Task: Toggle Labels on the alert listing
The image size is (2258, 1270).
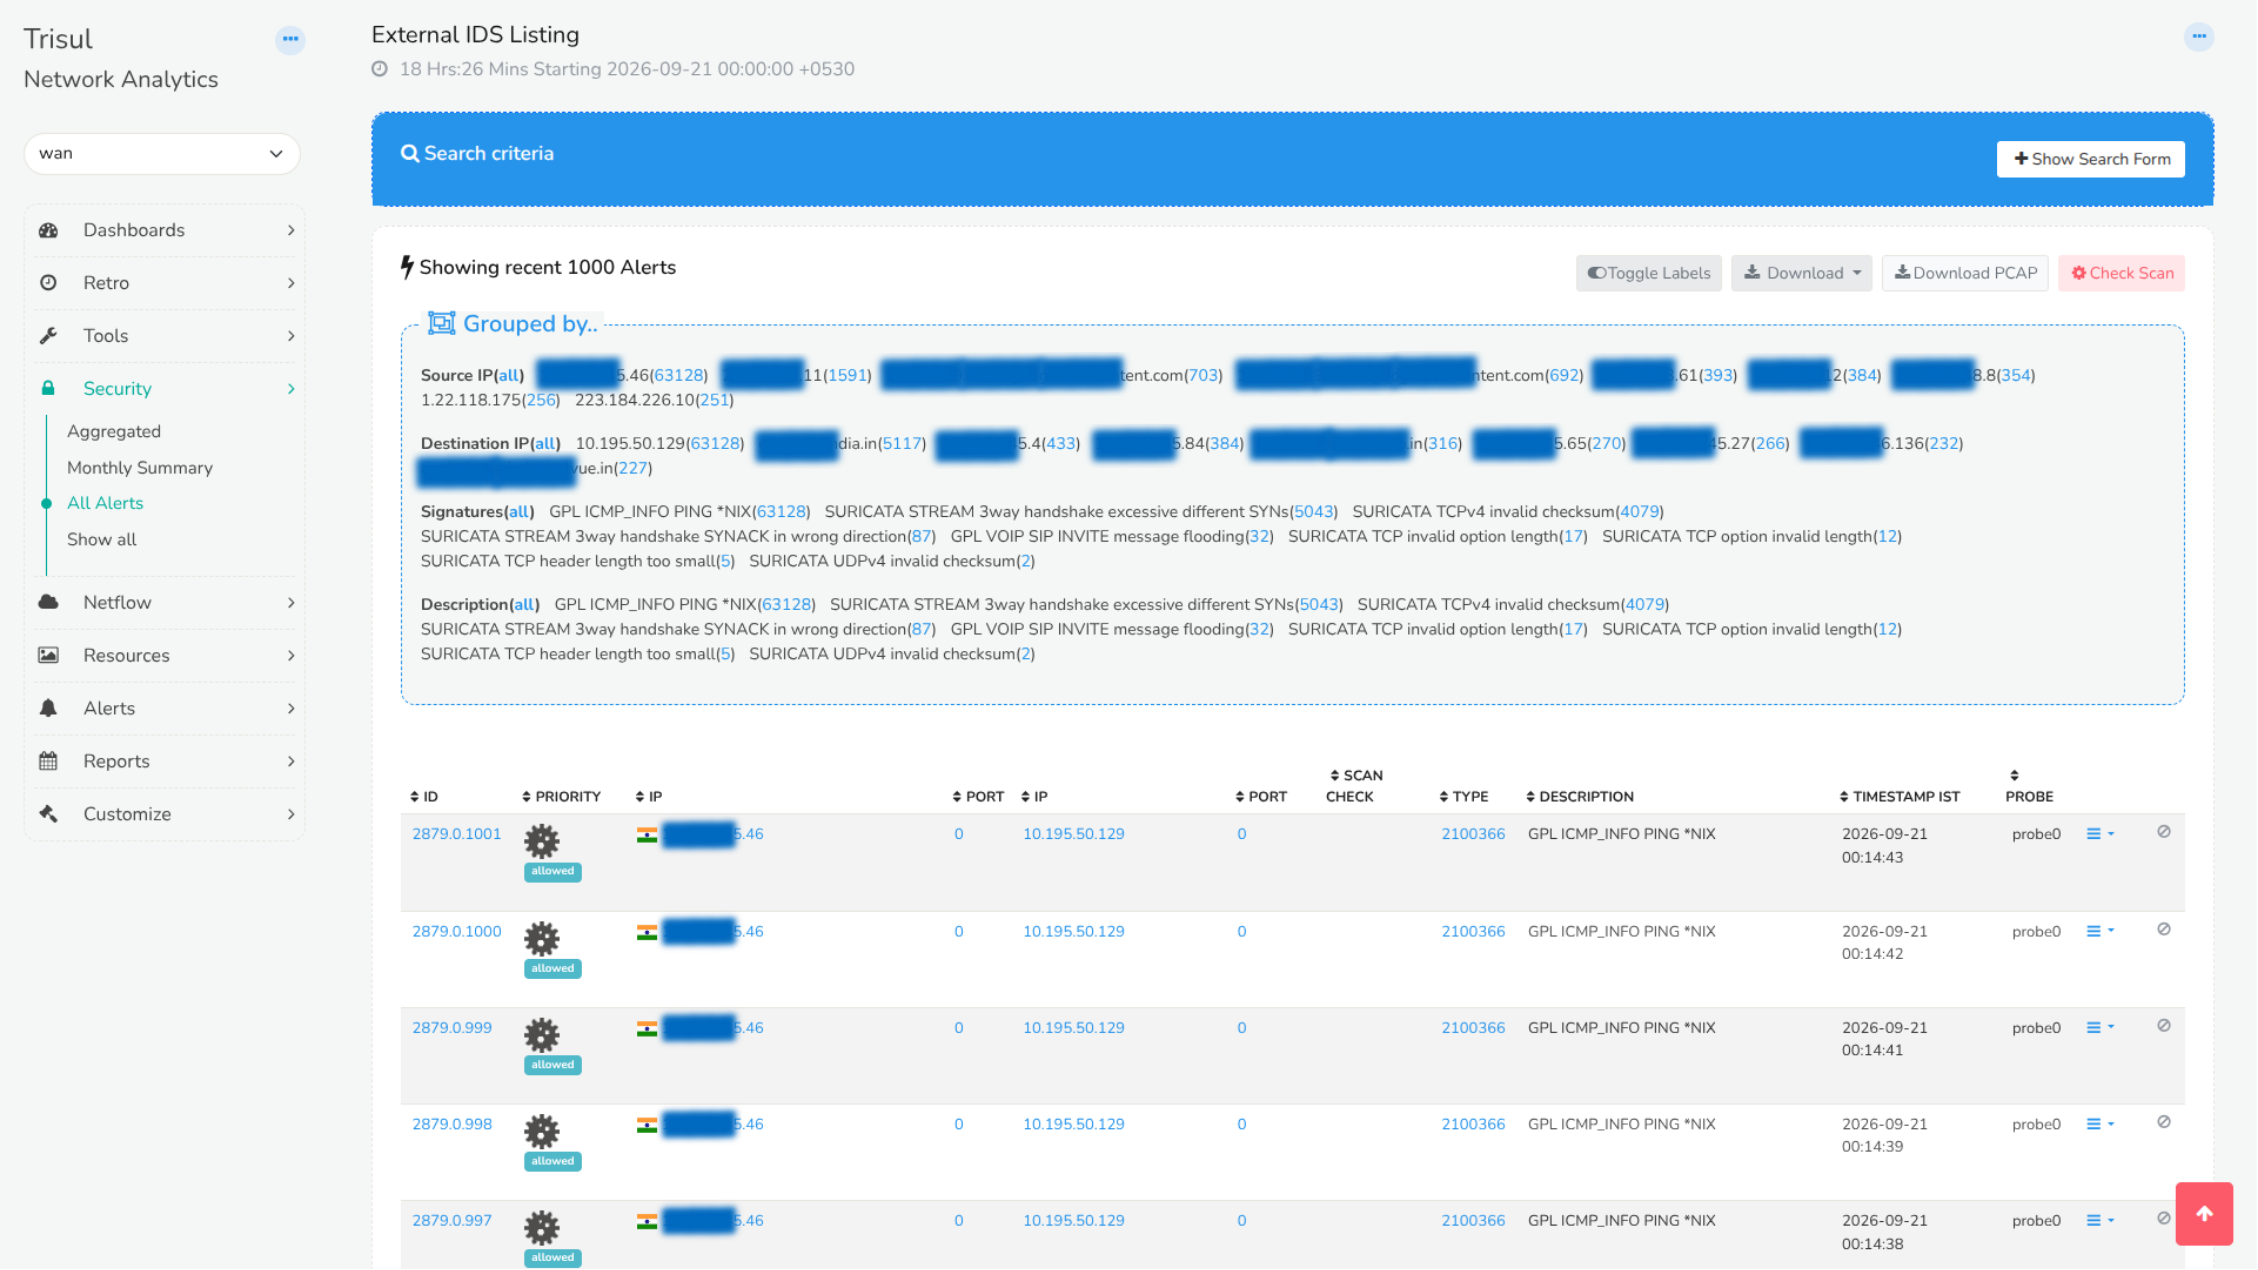Action: point(1649,273)
